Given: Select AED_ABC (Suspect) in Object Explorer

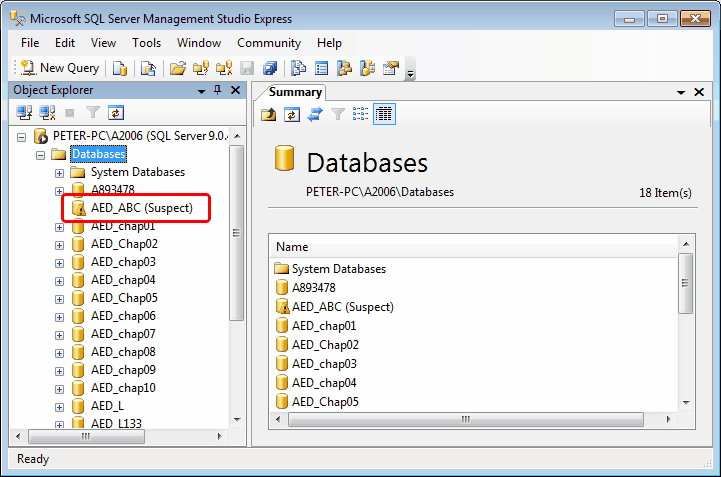Looking at the screenshot, I should click(142, 208).
